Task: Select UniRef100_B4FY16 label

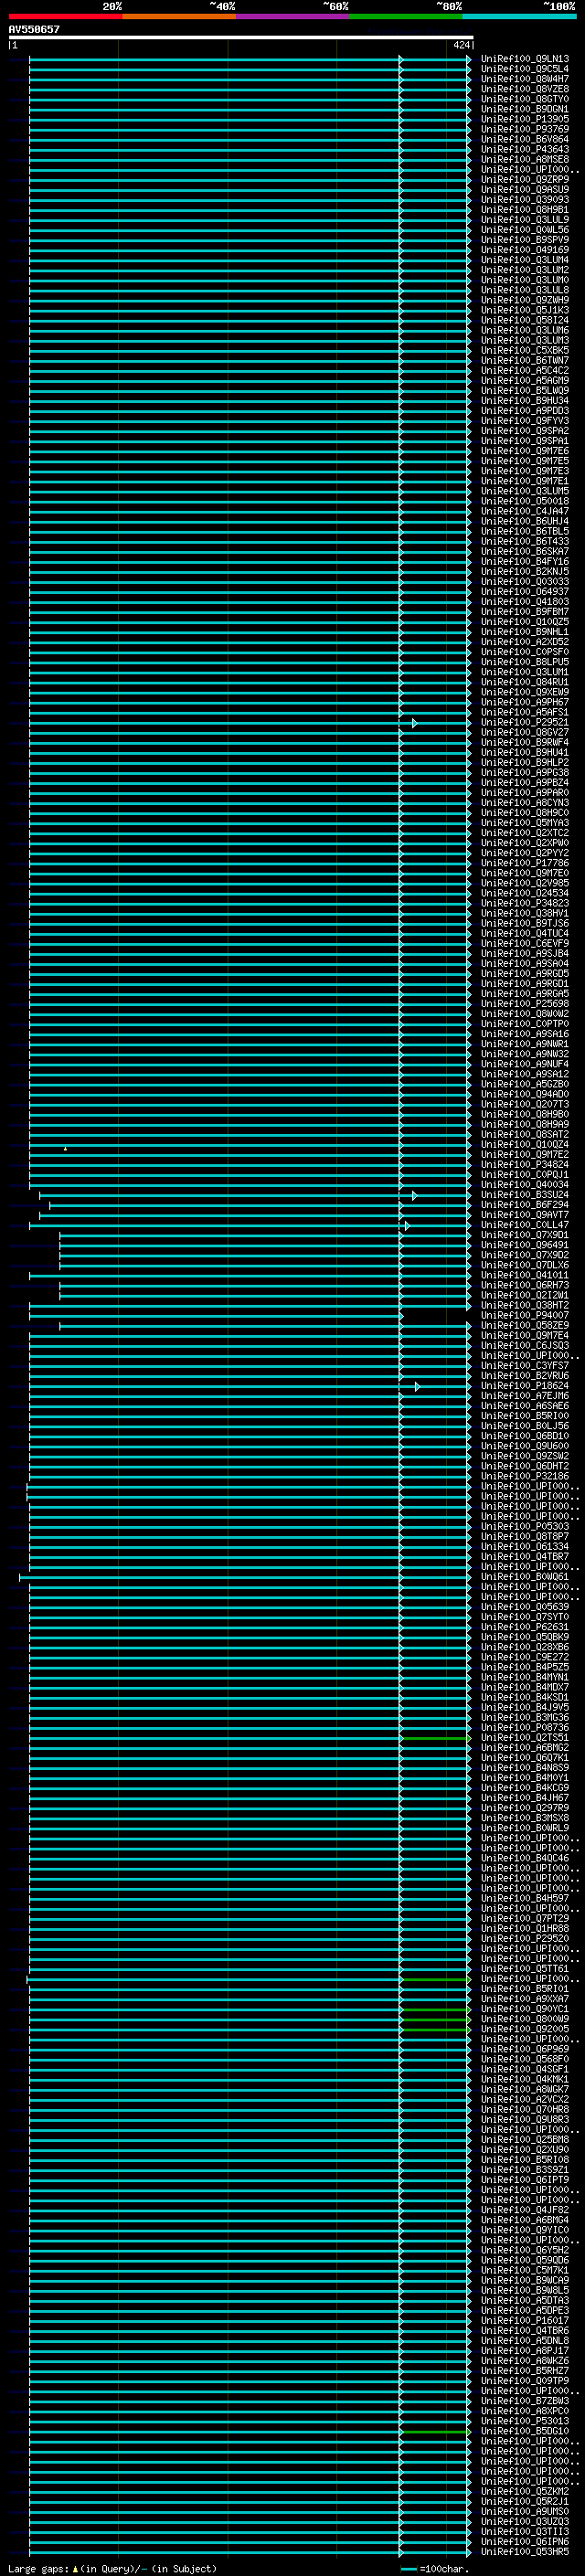Action: (525, 561)
